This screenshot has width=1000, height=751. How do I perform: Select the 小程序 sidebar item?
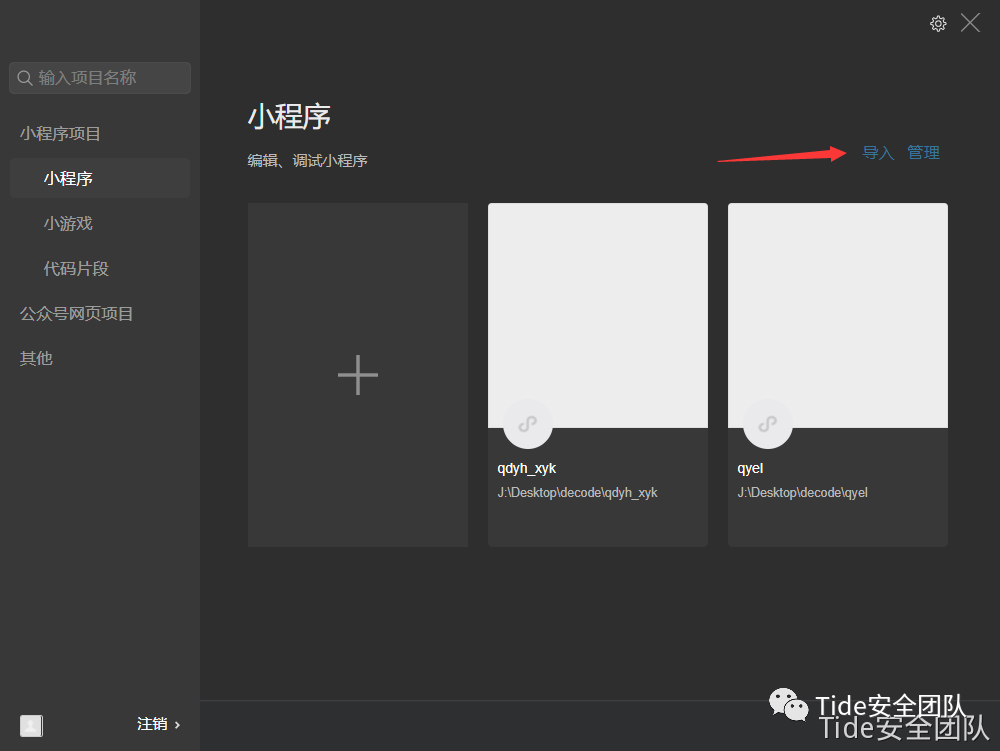tap(100, 178)
